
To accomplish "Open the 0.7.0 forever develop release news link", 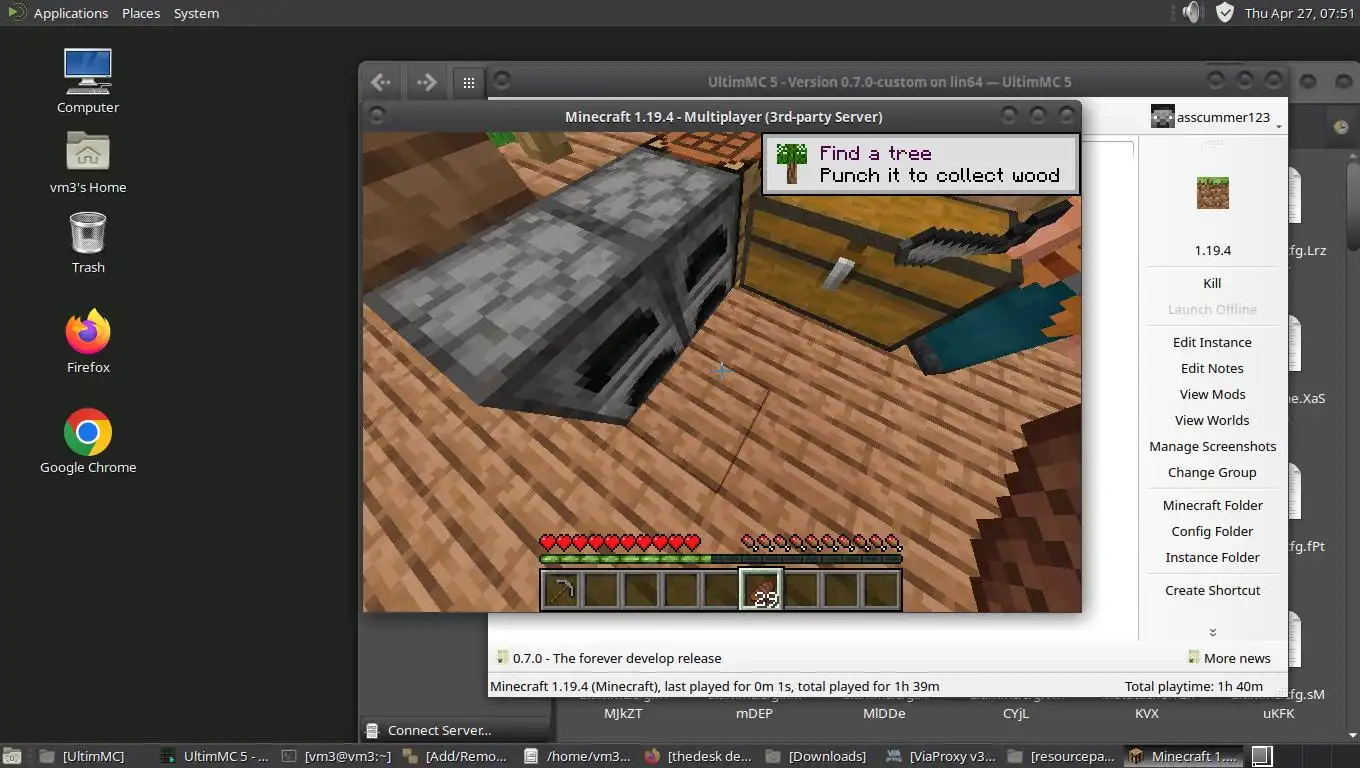I will coord(608,658).
